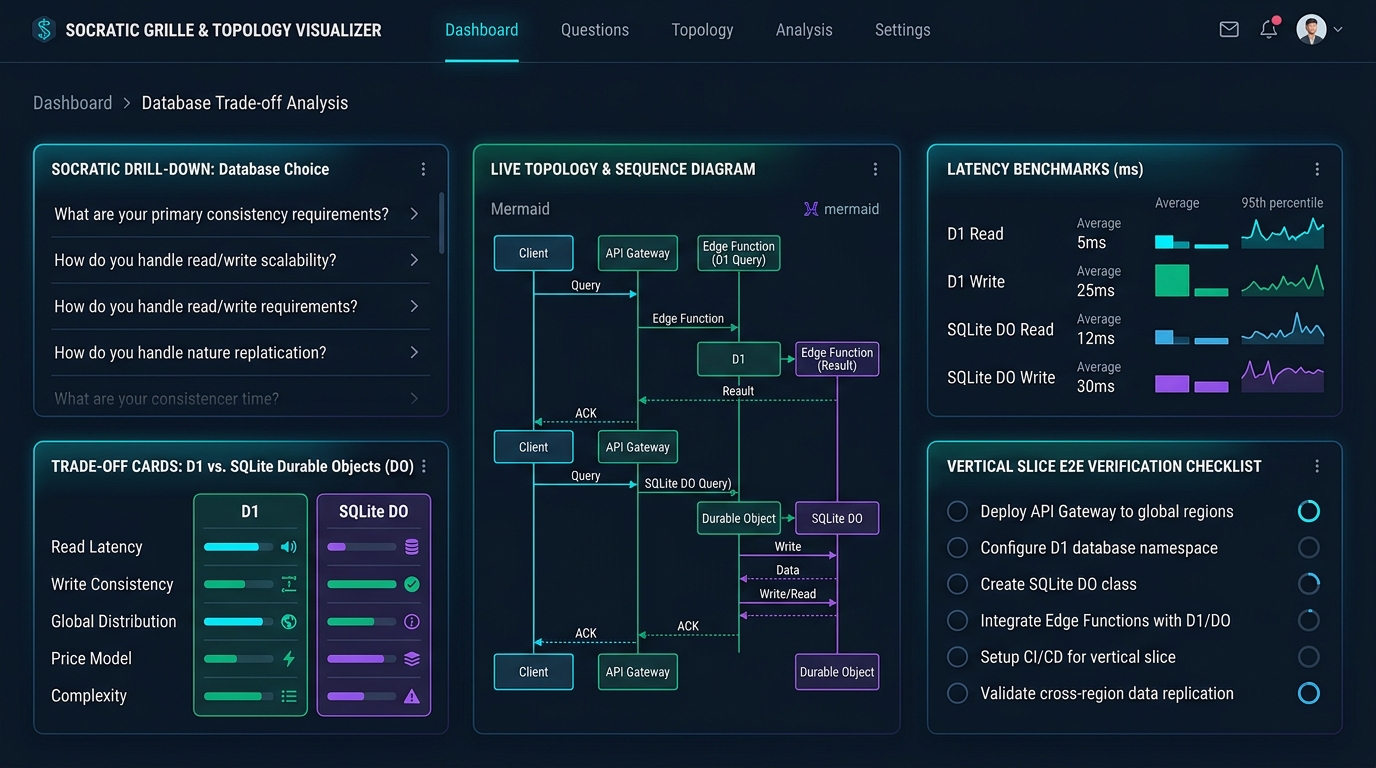This screenshot has width=1376, height=768.
Task: Click status ring for Validate cross-region replication
Action: coord(1308,693)
